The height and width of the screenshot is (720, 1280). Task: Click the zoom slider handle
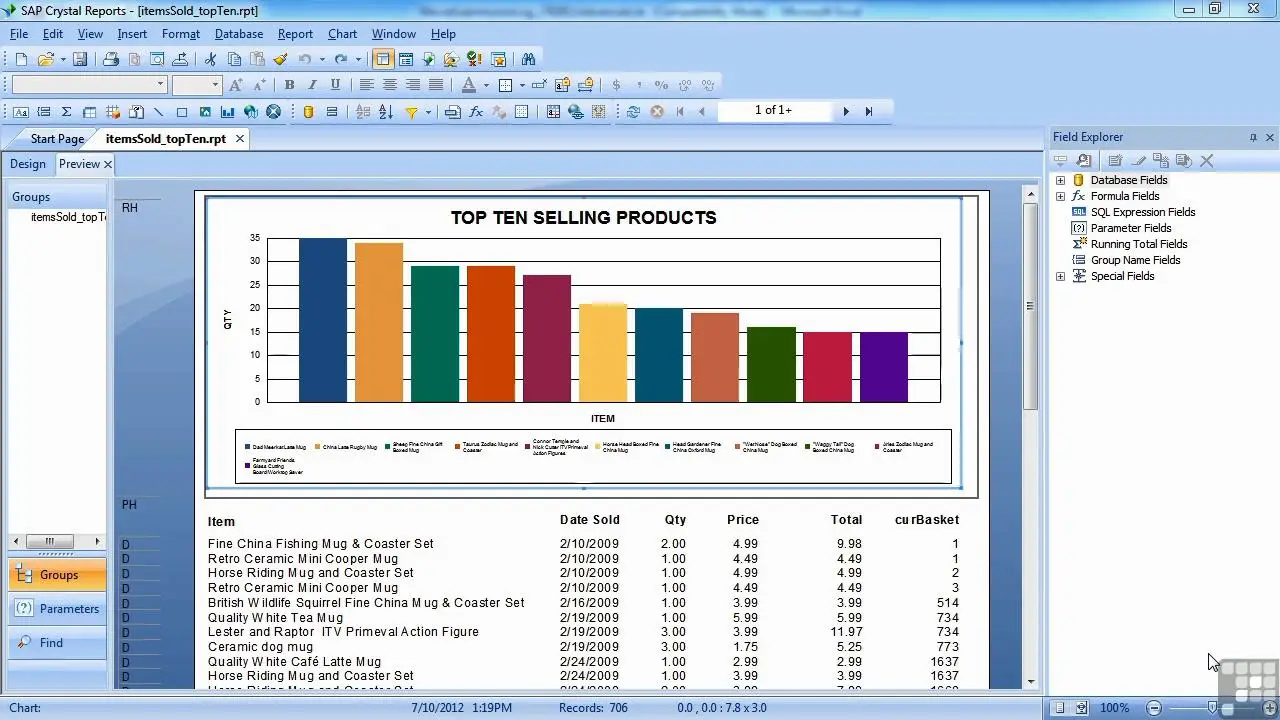(x=1213, y=708)
